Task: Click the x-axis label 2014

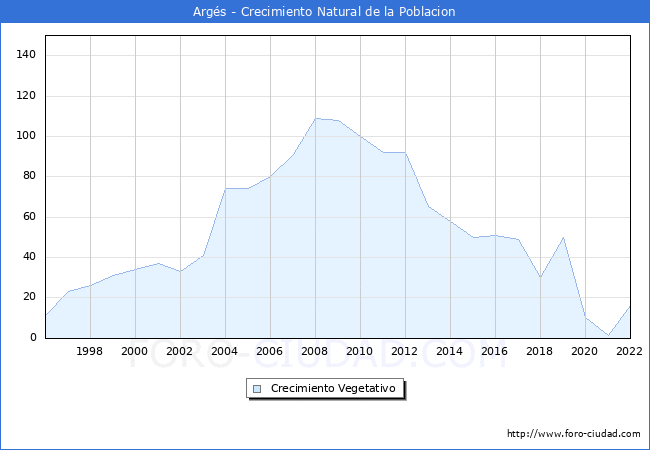Action: (449, 351)
